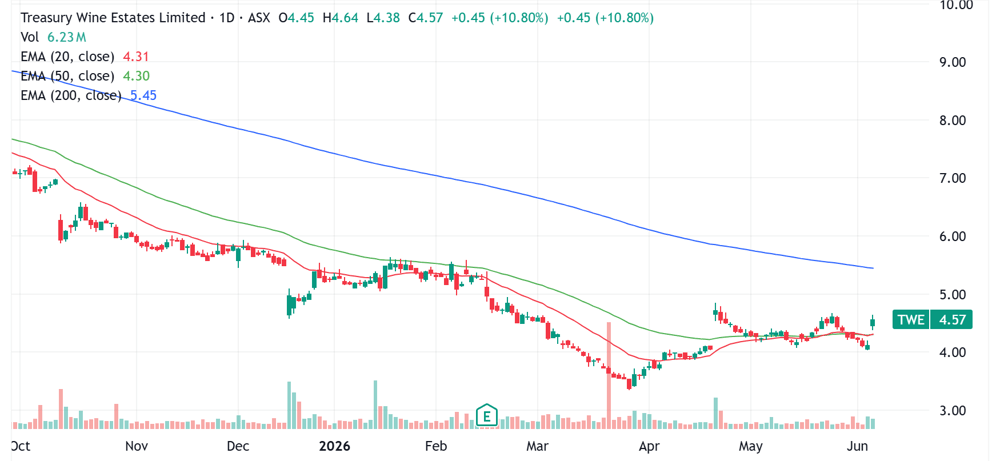Click the blue EMA 200 line

pyautogui.click(x=446, y=177)
